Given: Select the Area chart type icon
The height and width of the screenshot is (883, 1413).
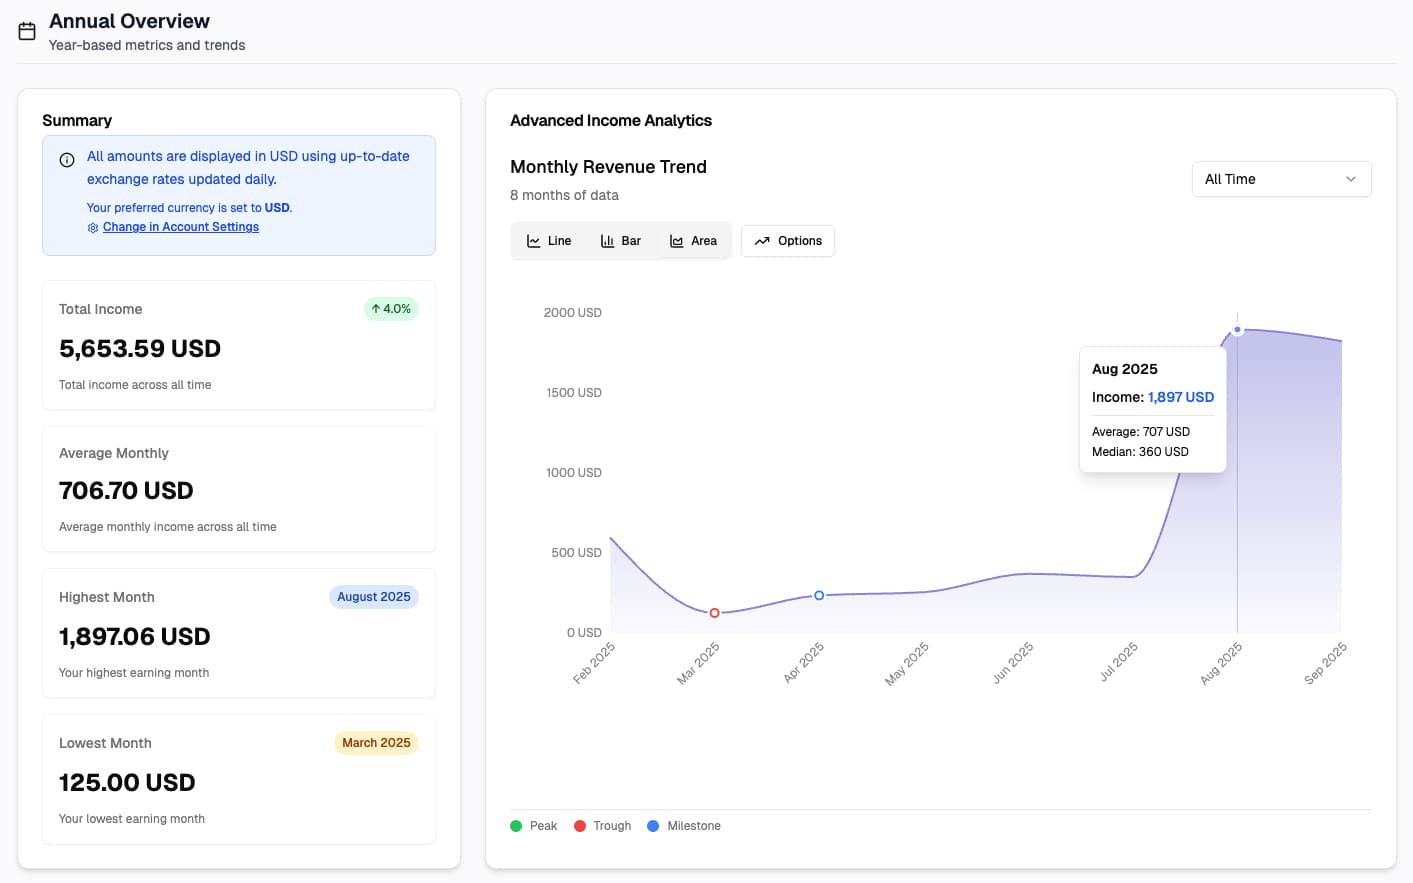Looking at the screenshot, I should click(x=679, y=240).
